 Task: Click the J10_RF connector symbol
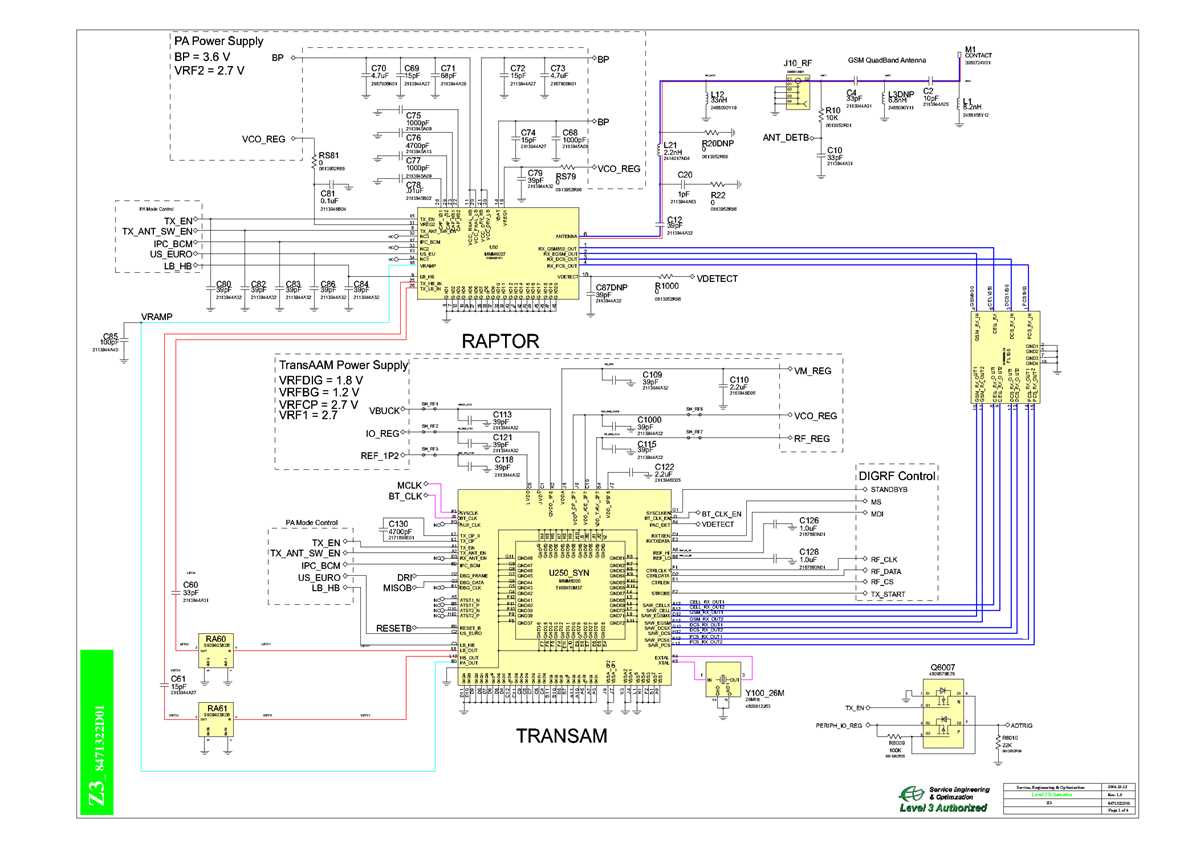(798, 94)
